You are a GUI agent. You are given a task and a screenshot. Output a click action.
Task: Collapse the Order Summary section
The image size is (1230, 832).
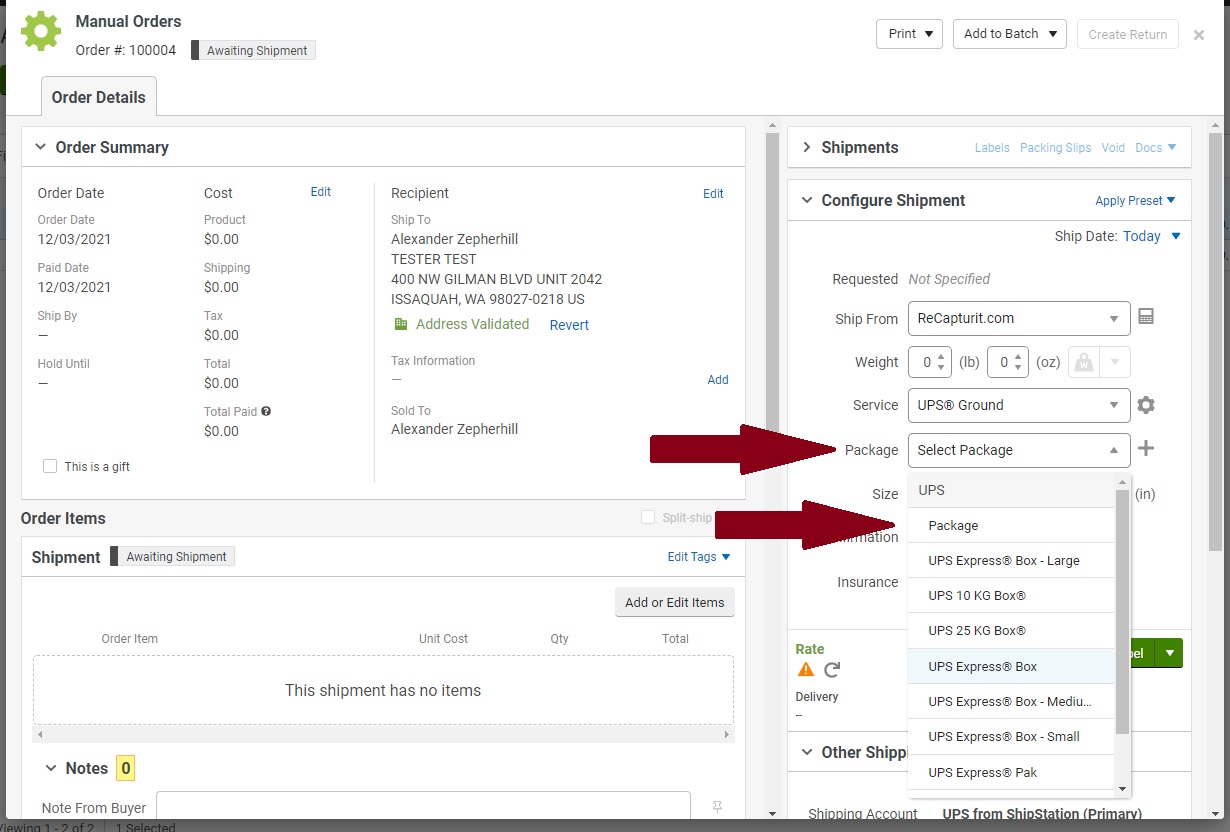pyautogui.click(x=40, y=147)
